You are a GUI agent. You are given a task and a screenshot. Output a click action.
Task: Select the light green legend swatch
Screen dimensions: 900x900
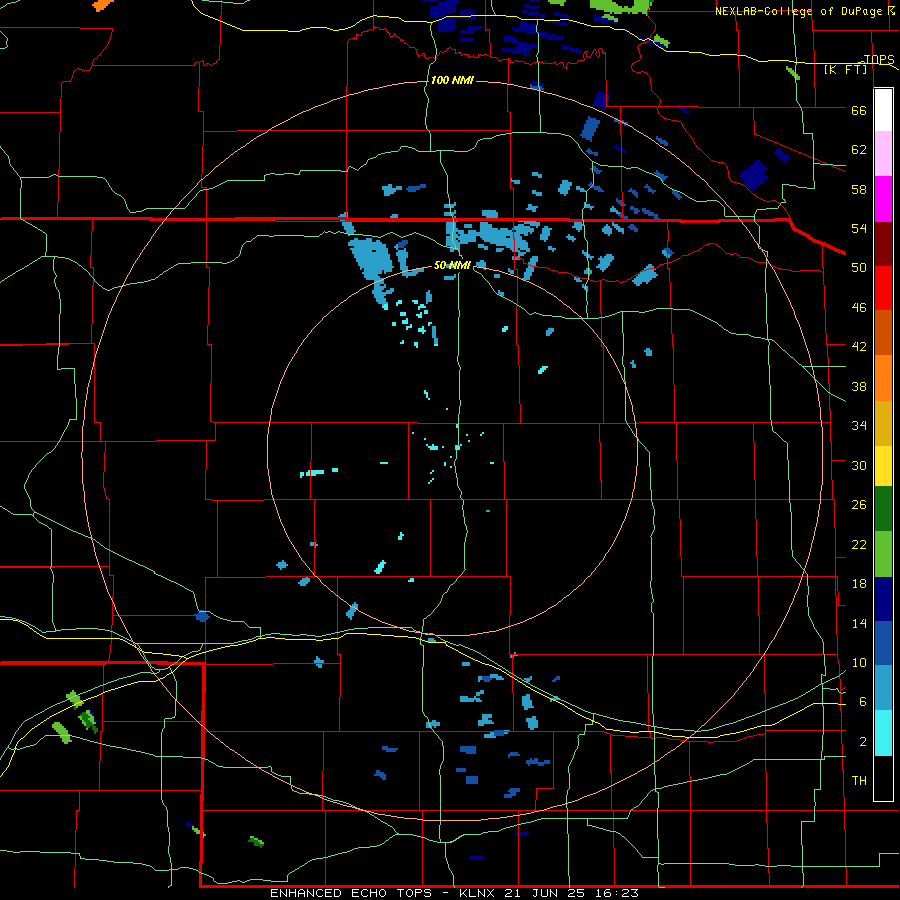point(883,554)
